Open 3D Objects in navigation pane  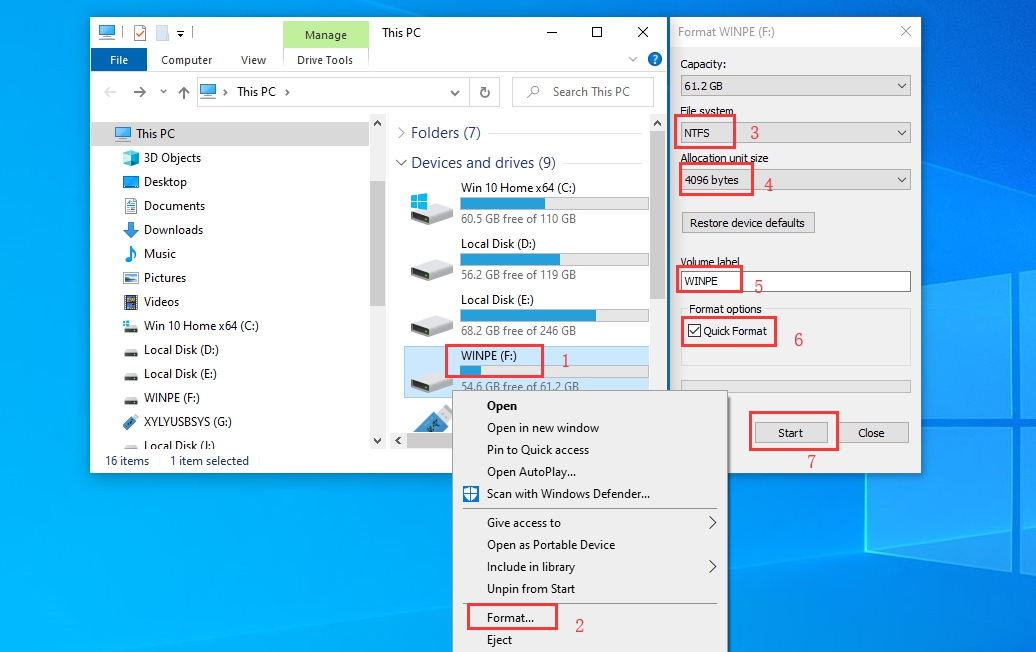tap(172, 158)
